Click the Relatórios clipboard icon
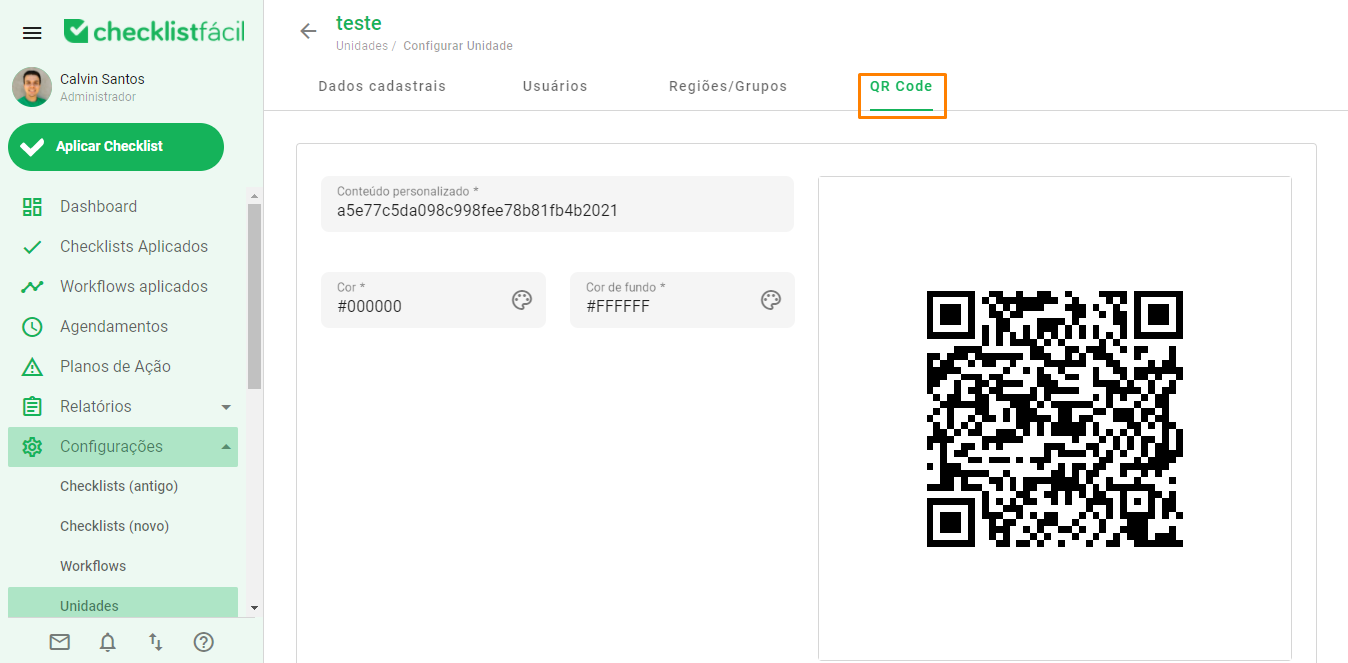This screenshot has height=663, width=1348. 32,407
